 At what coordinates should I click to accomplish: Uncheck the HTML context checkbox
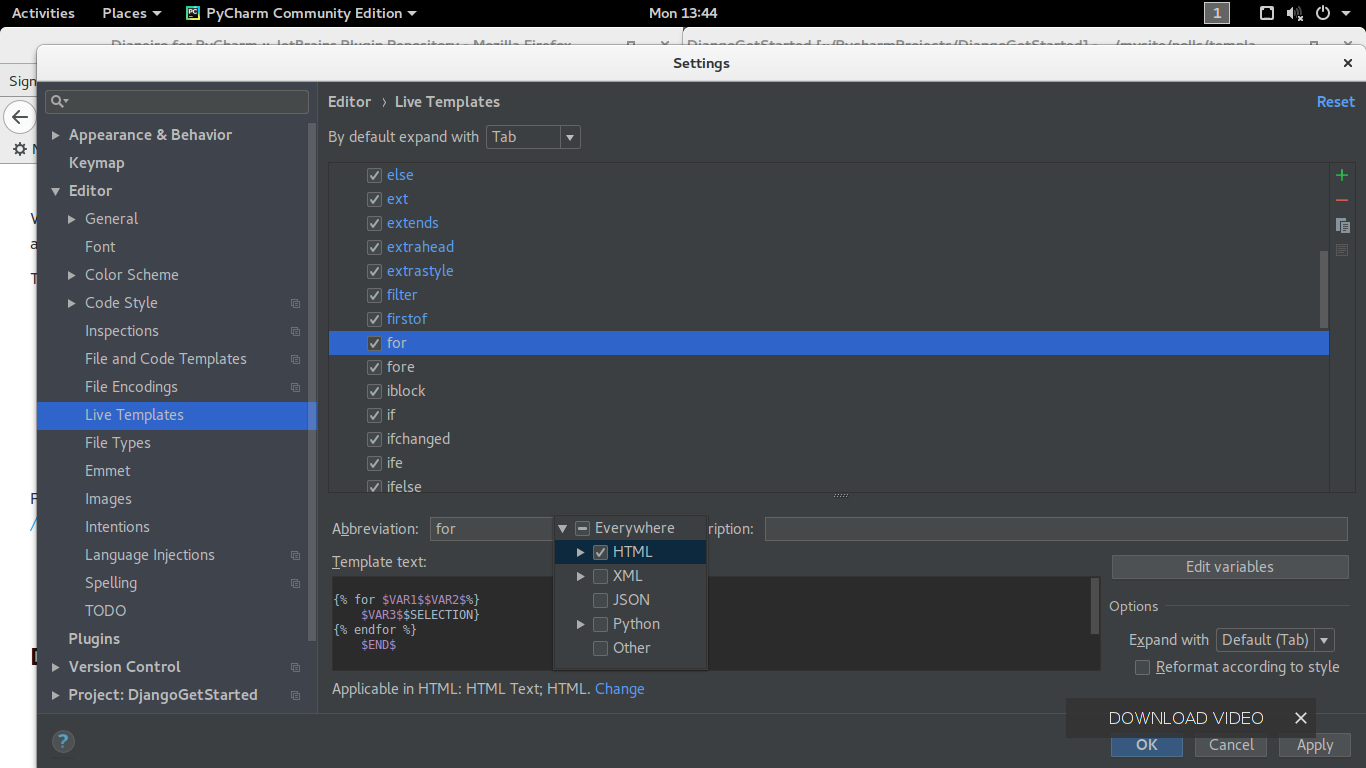[601, 551]
